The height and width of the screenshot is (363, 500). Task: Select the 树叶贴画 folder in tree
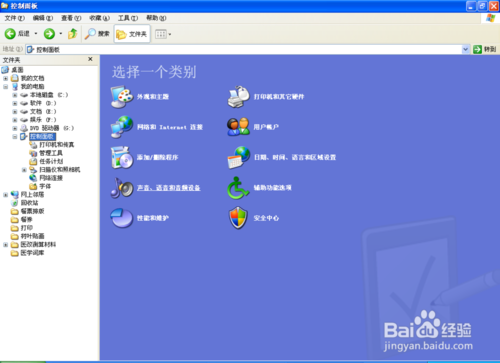pos(32,236)
